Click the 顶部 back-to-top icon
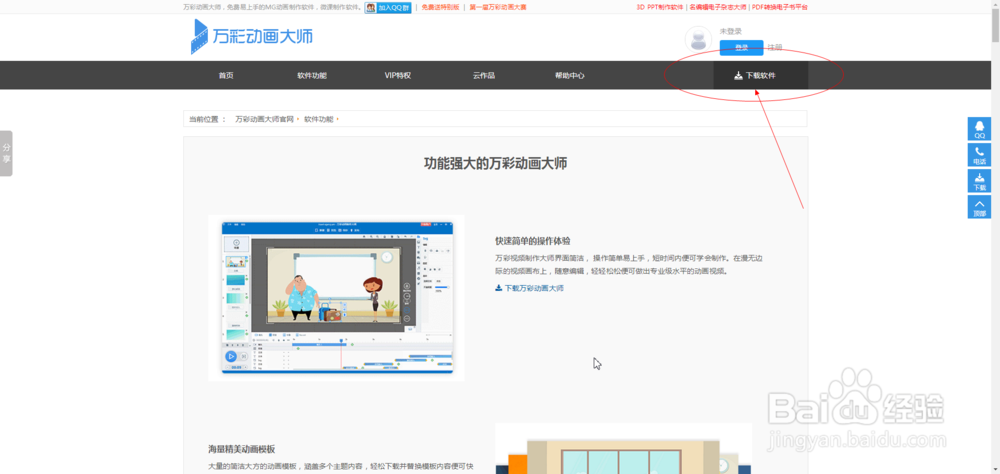The height and width of the screenshot is (474, 1000). 979,207
